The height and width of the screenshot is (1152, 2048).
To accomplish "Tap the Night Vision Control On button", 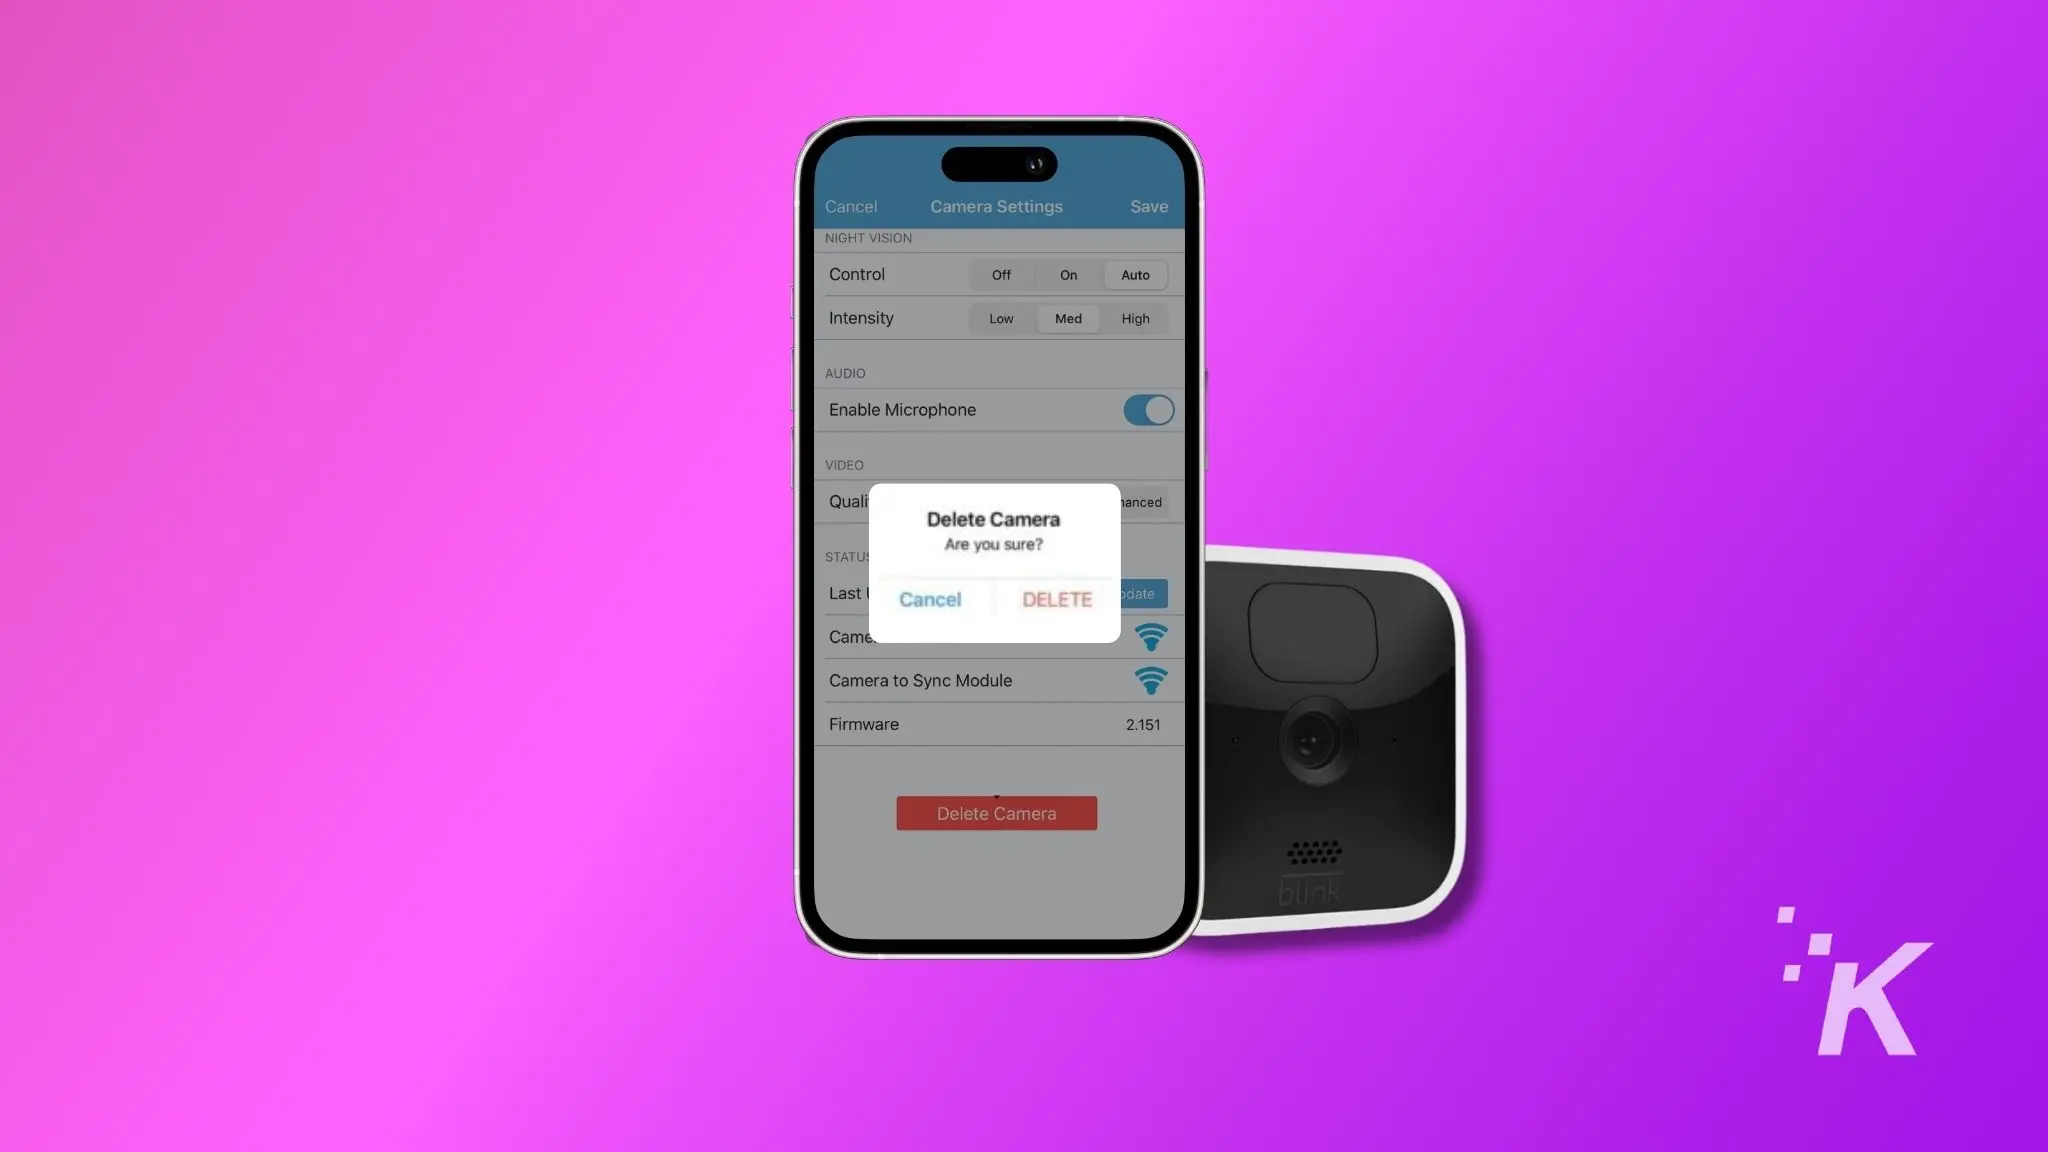I will [x=1068, y=274].
